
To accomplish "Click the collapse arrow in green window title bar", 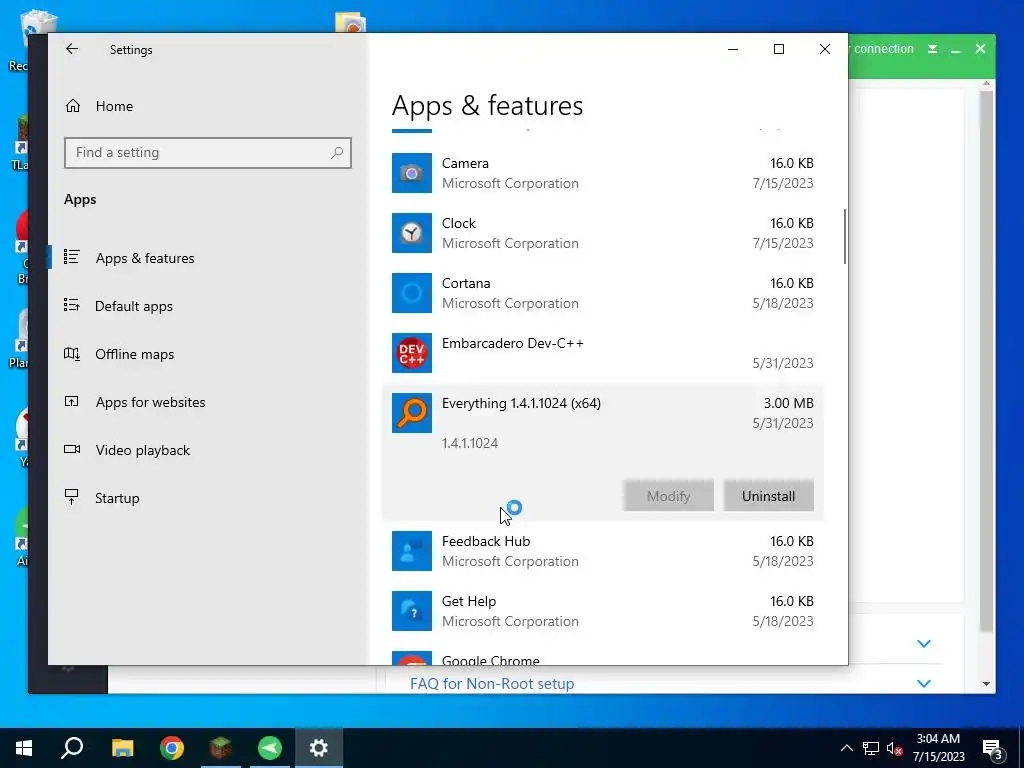I will 933,49.
